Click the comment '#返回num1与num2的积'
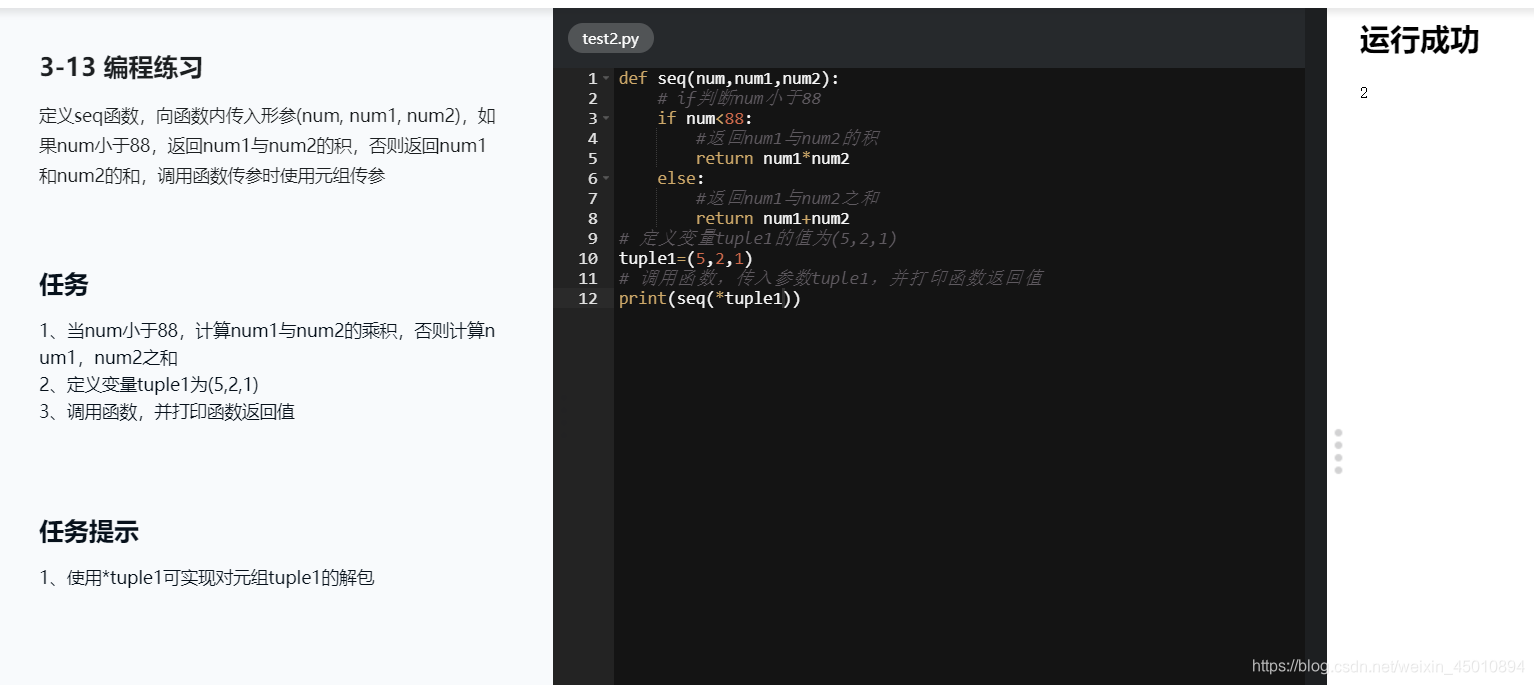Viewport: 1534px width, 685px height. pyautogui.click(x=787, y=138)
